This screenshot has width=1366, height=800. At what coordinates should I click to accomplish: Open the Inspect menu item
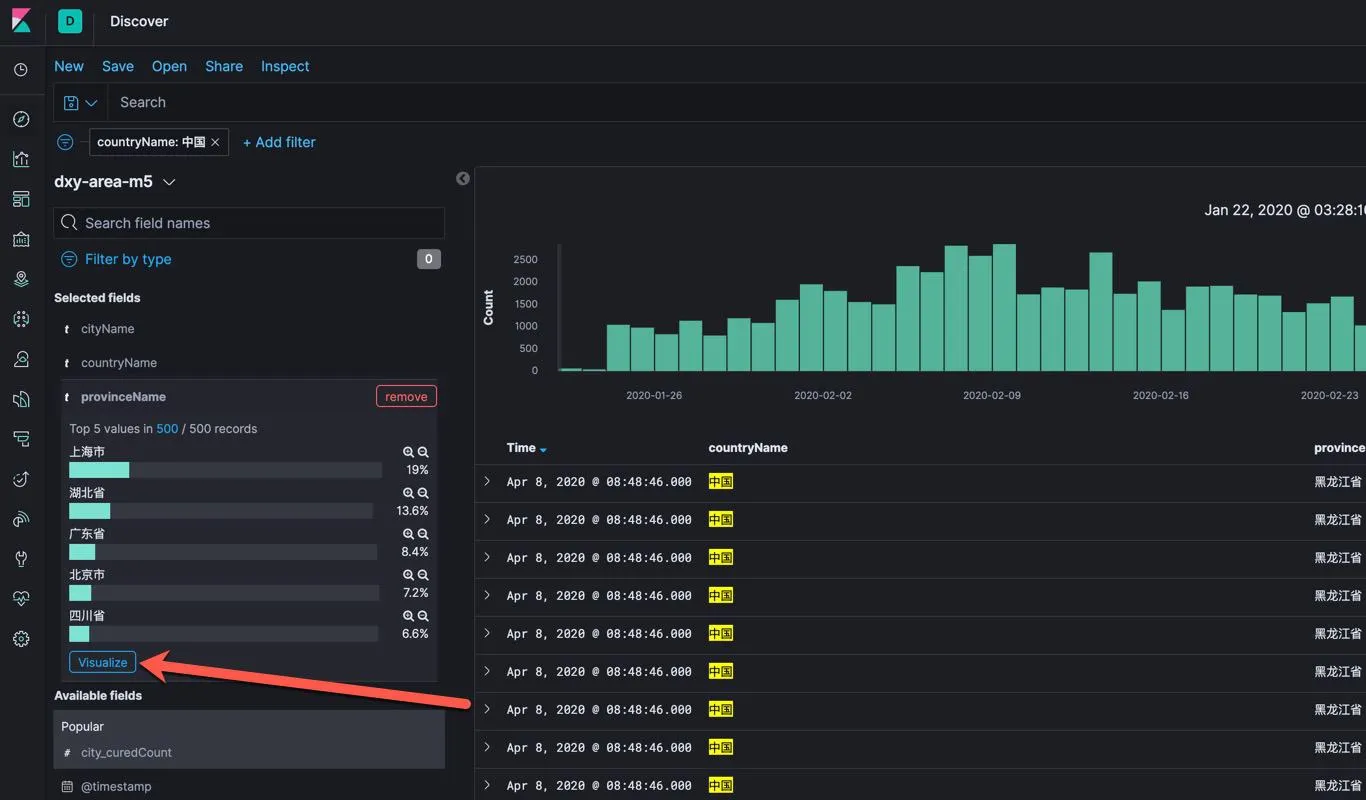[x=285, y=66]
